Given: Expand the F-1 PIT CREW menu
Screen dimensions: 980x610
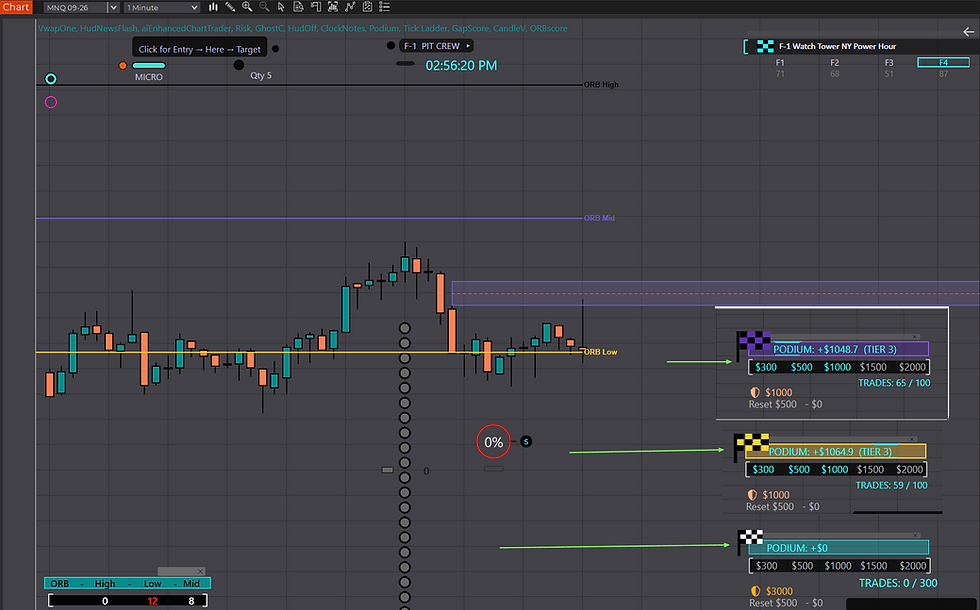Looking at the screenshot, I should point(468,46).
